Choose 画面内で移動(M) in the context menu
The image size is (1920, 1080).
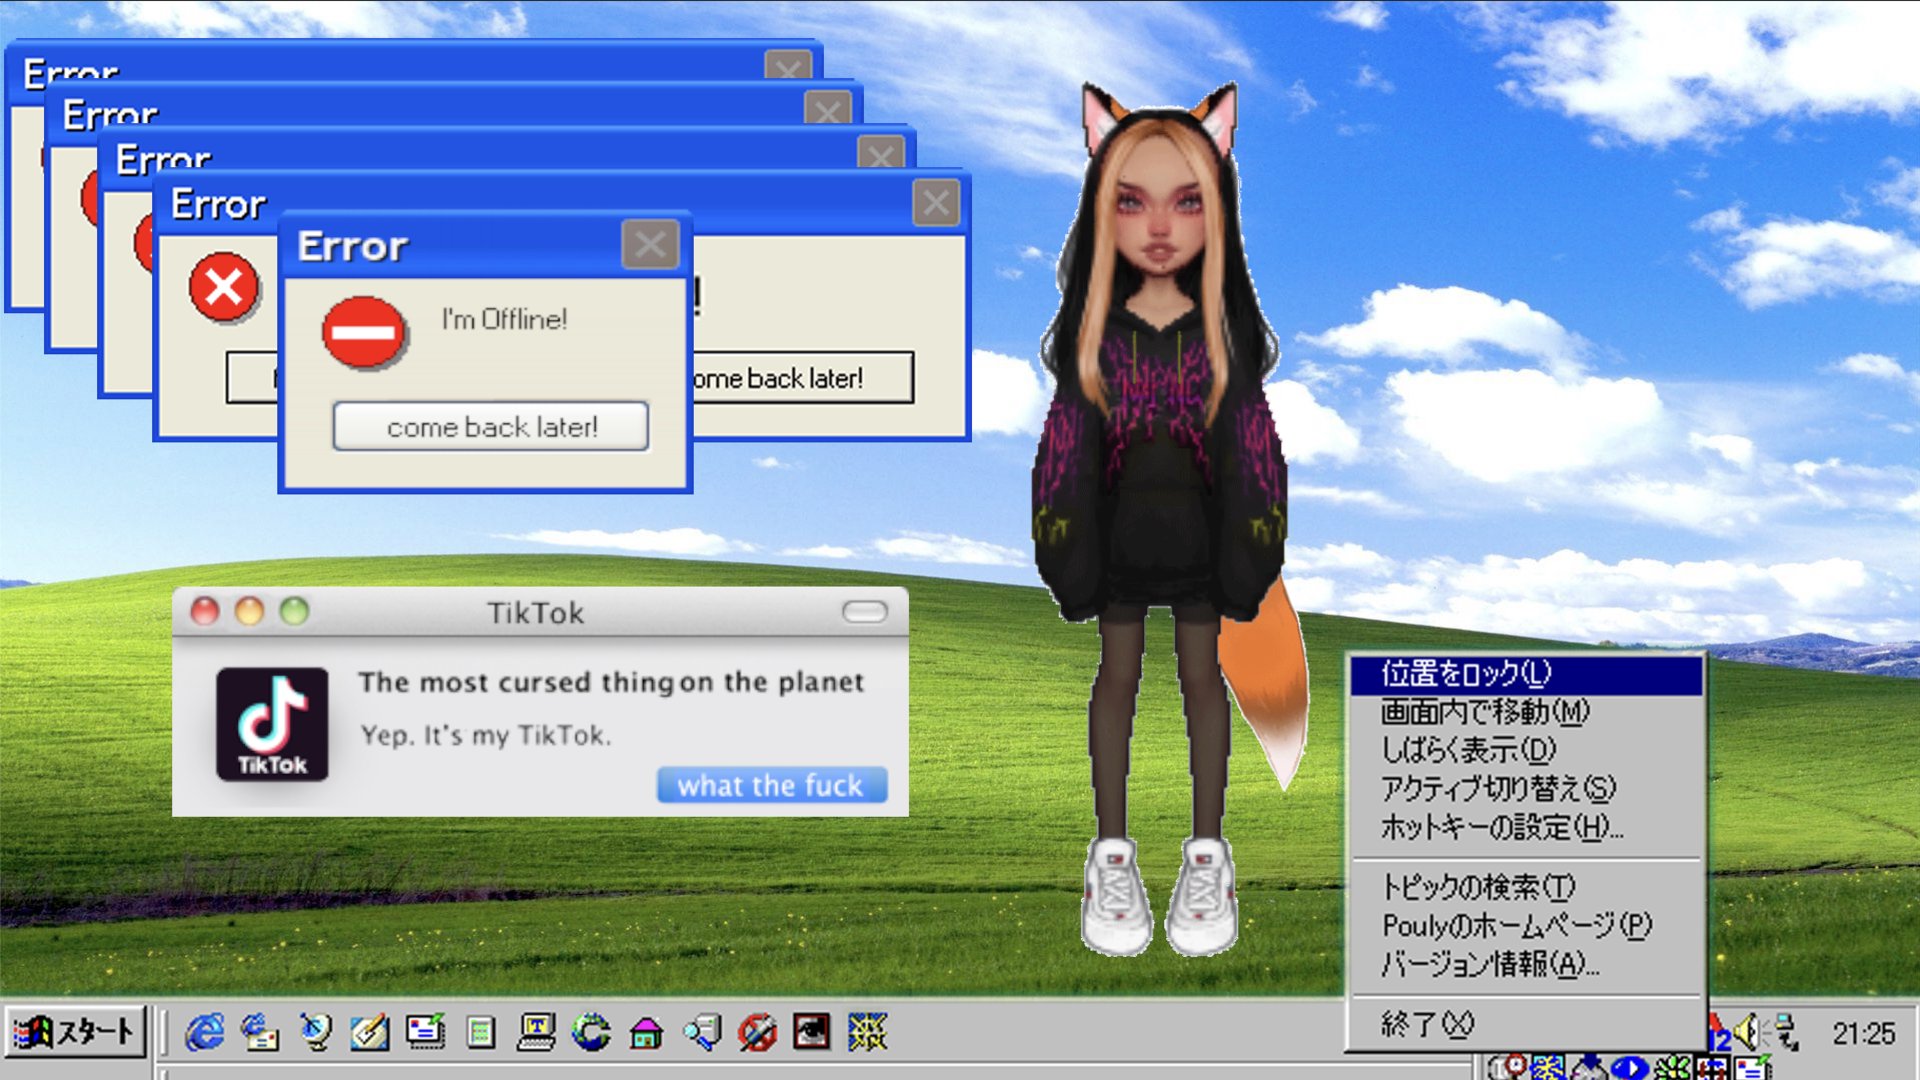[x=1526, y=712]
